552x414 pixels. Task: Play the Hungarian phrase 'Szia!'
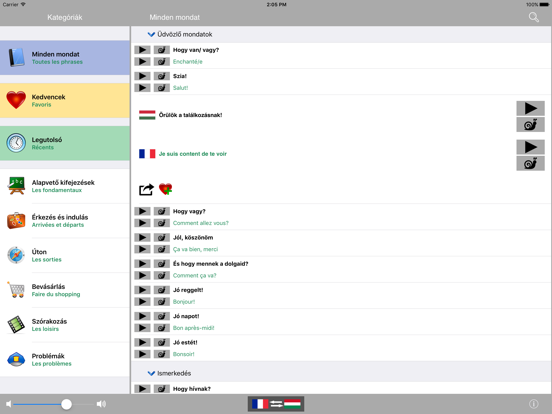142,76
